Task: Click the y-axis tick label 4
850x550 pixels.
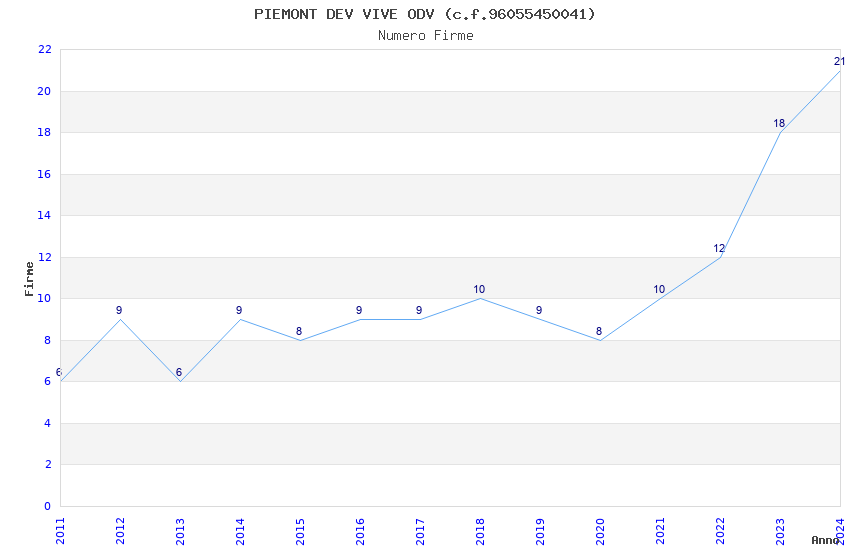Action: [48, 423]
